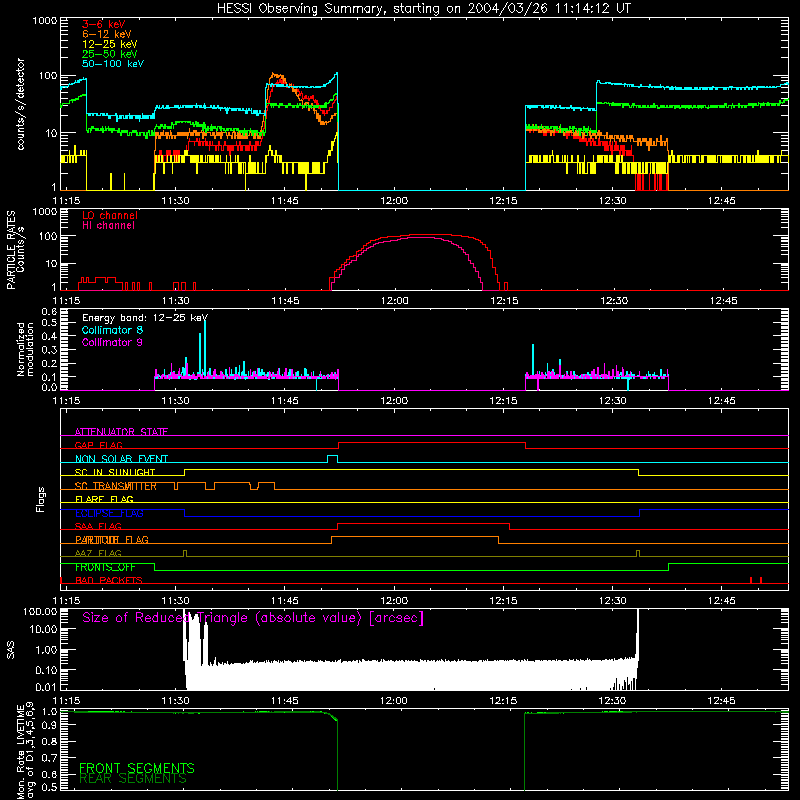Click the Collimator 8 legend label
The width and height of the screenshot is (800, 800).
pyautogui.click(x=112, y=330)
